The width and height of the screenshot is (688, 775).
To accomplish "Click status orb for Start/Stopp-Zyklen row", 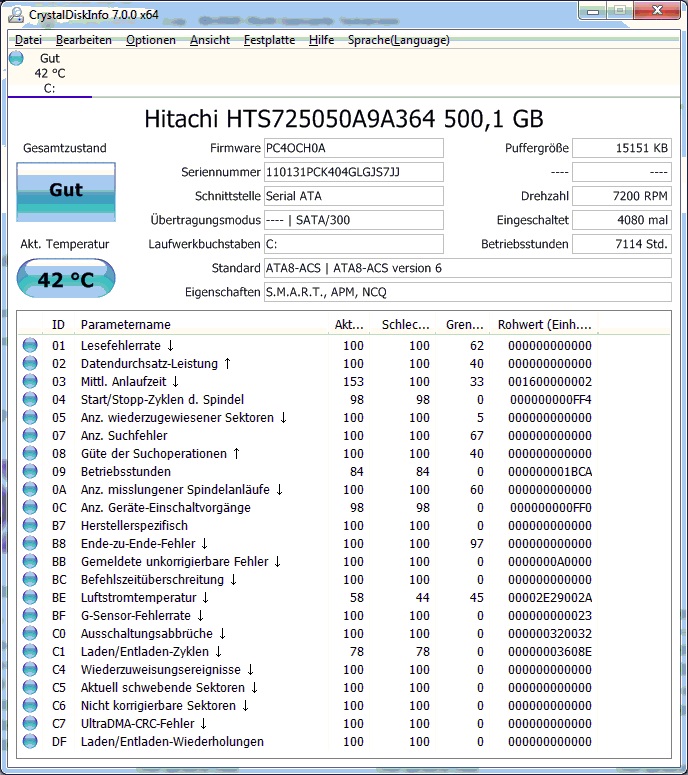I will click(x=30, y=399).
